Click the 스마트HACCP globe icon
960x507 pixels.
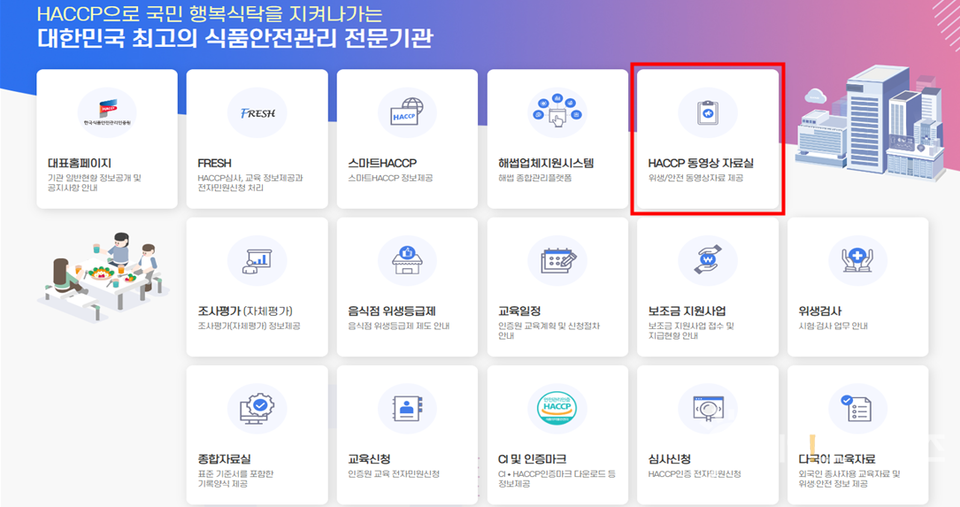point(407,113)
